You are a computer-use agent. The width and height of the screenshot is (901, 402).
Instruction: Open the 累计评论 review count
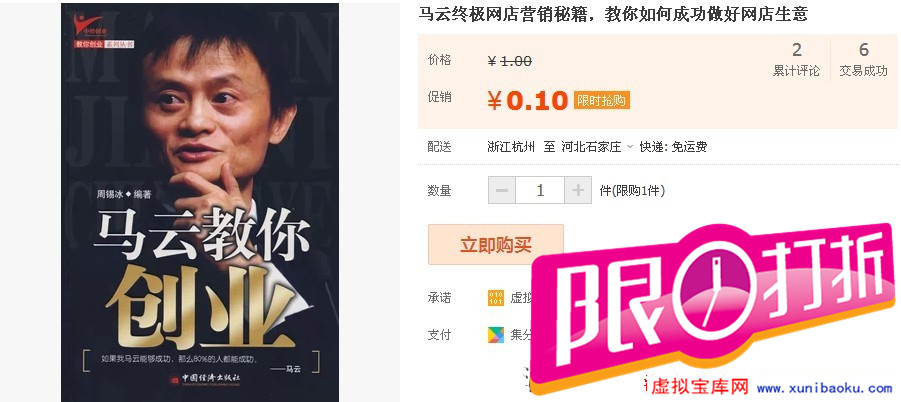[796, 60]
